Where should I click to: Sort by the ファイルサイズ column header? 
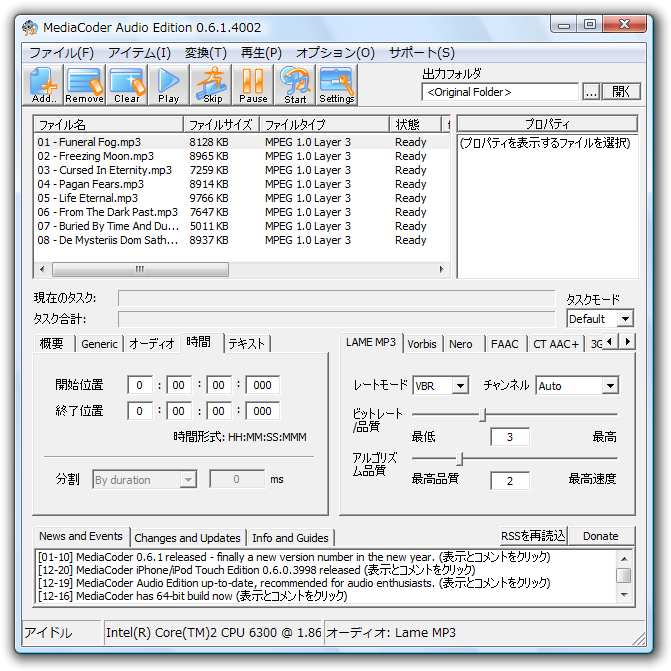pos(221,125)
